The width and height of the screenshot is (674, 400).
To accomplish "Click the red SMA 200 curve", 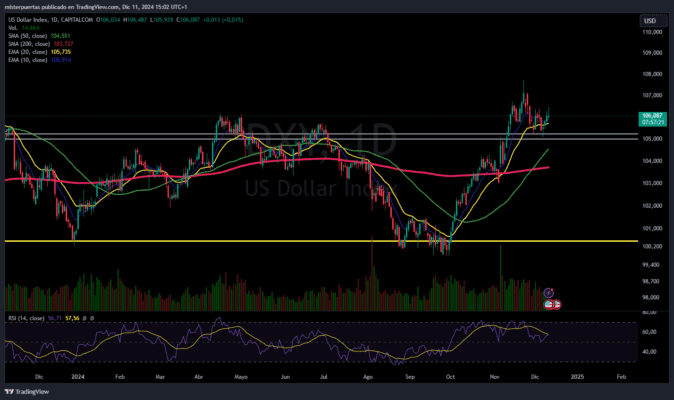I will coord(300,158).
